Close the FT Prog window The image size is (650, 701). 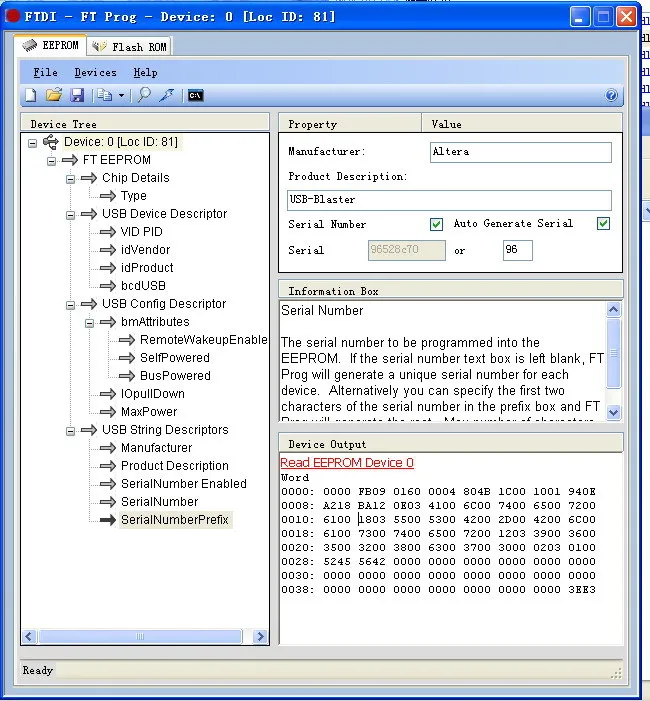626,17
